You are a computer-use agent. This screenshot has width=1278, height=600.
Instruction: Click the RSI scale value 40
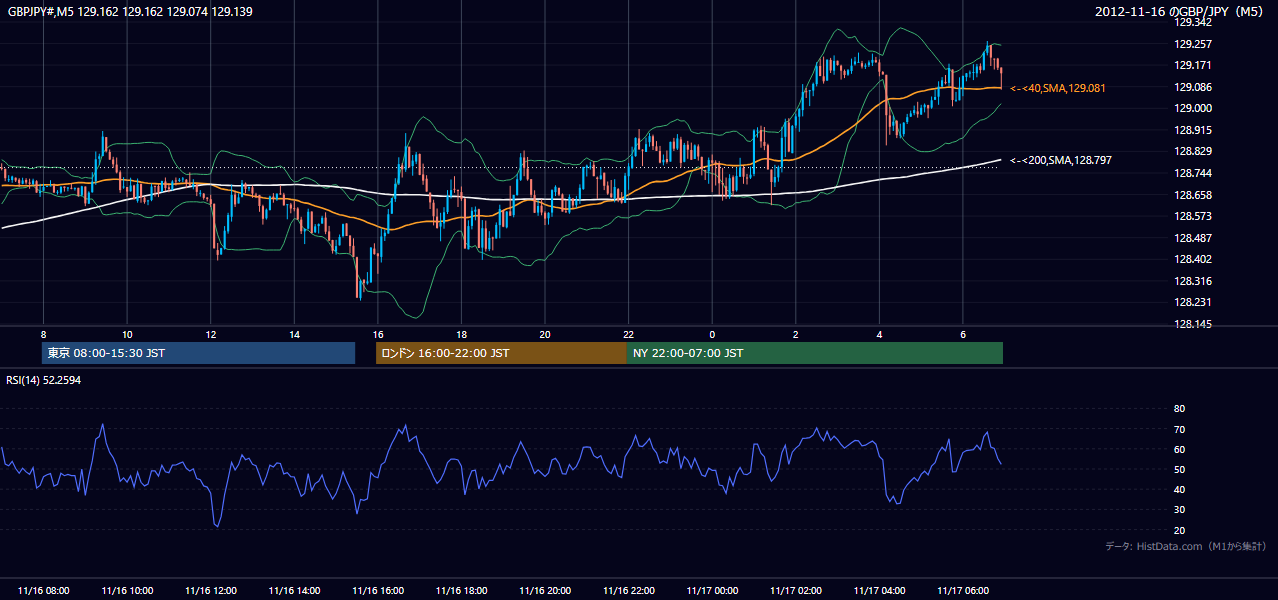pos(1180,489)
